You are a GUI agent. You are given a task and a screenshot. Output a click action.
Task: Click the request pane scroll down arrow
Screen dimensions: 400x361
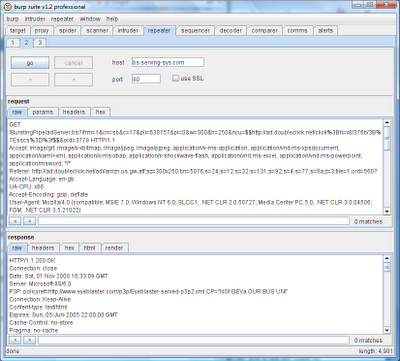click(x=387, y=211)
